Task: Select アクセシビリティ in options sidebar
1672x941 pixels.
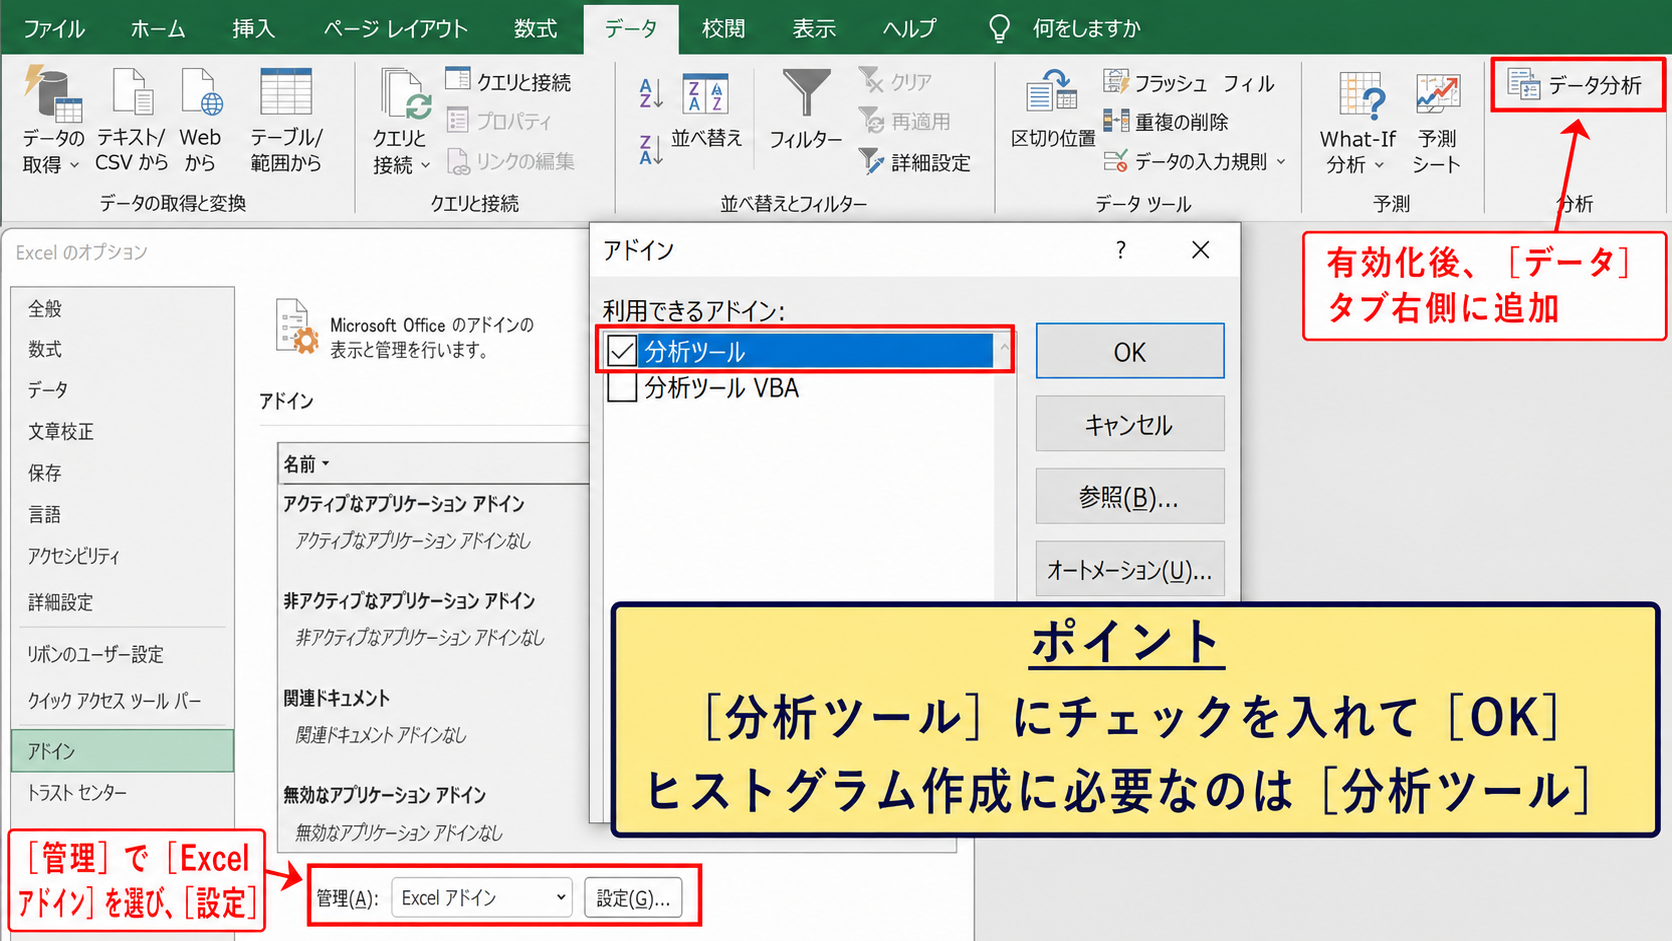Action: pos(122,556)
